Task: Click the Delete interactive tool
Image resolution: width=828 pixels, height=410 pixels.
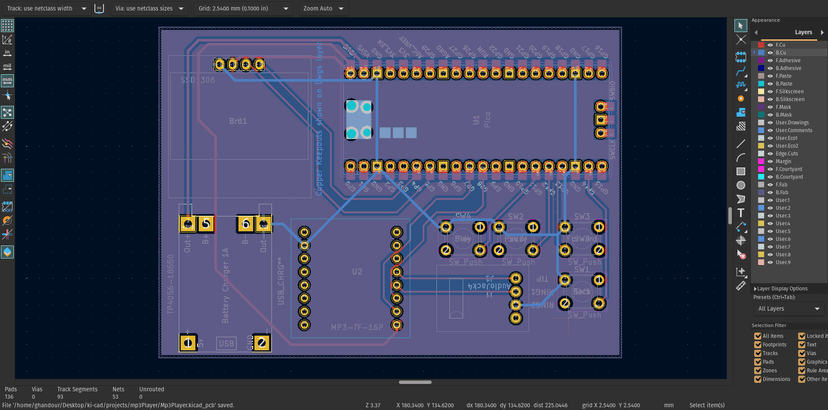Action: point(741,255)
